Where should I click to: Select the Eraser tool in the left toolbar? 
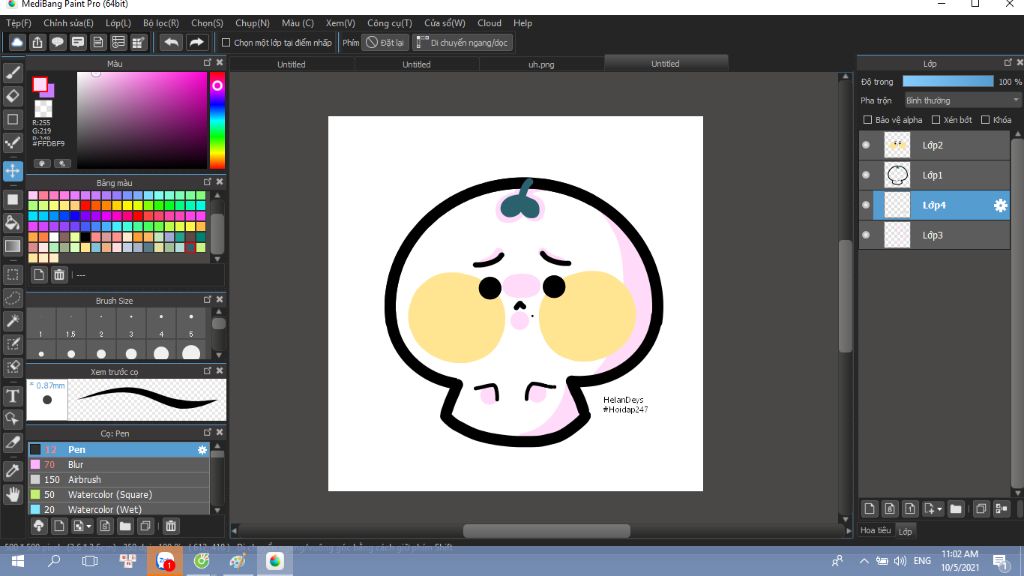pyautogui.click(x=12, y=96)
